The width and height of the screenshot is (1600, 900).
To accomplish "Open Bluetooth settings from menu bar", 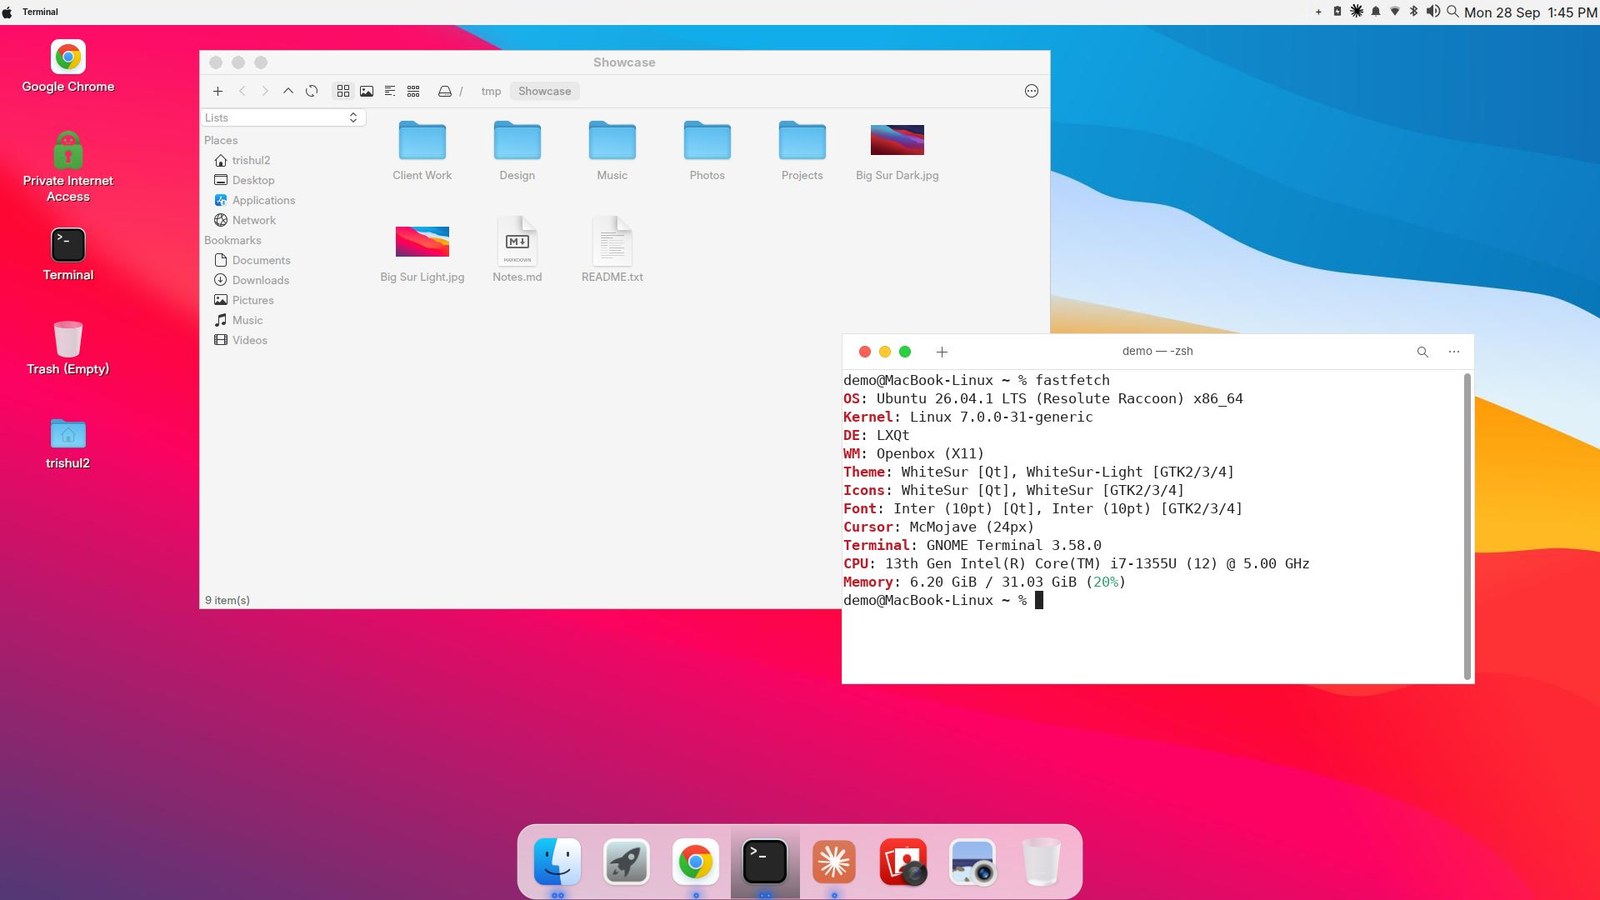I will (1414, 12).
